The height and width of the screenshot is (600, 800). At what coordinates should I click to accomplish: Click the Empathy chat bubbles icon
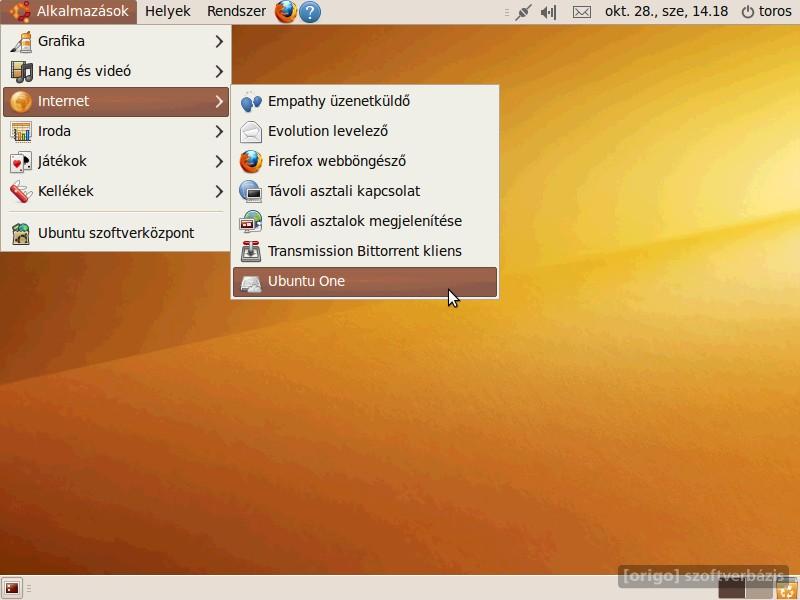point(251,102)
